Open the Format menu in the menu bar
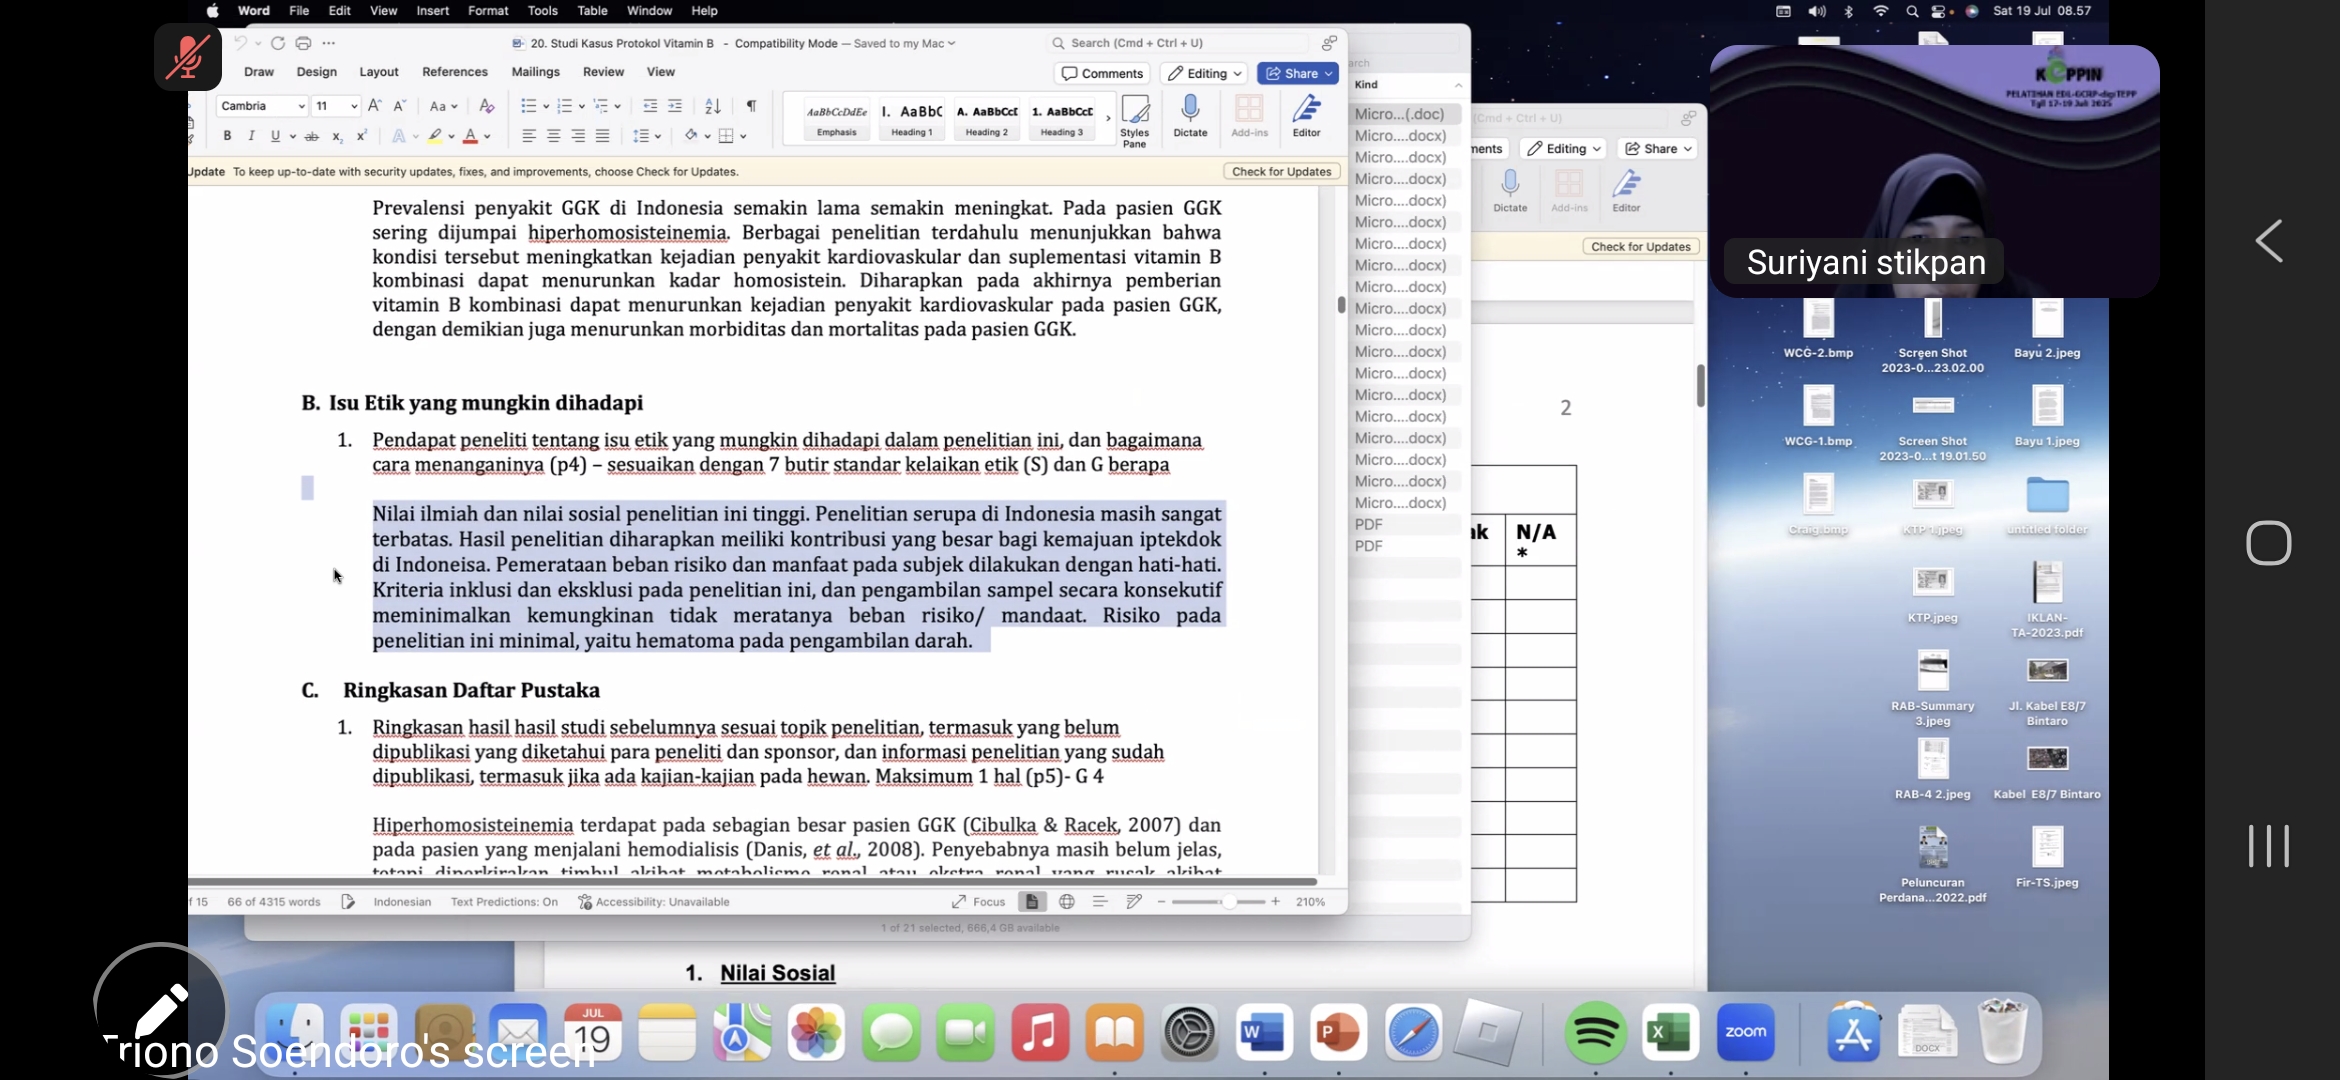 tap(488, 11)
